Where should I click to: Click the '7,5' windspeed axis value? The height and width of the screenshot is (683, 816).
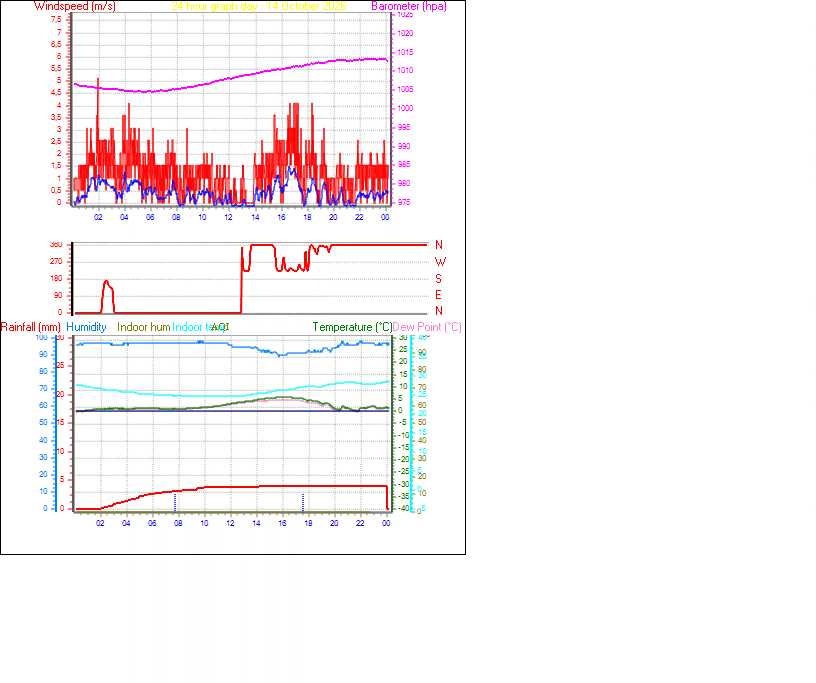point(56,19)
